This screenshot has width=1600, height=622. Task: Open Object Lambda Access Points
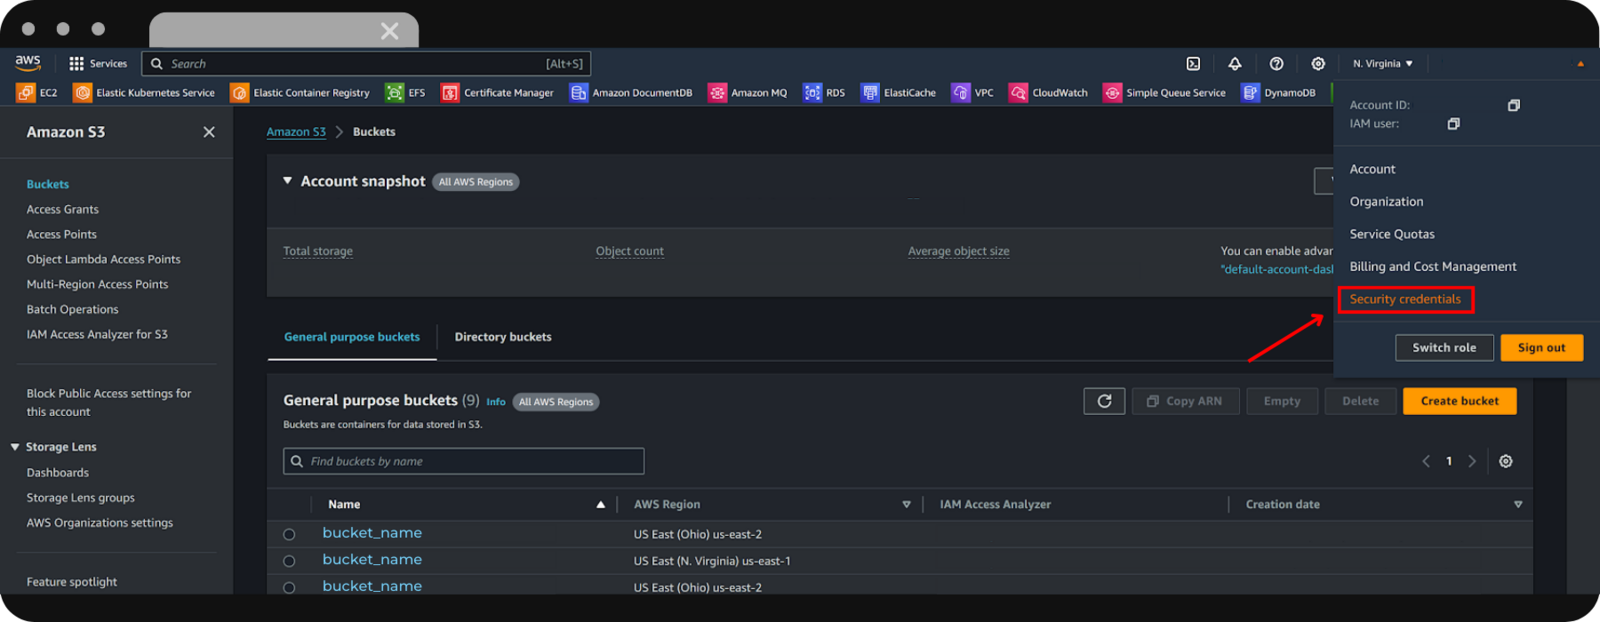pos(104,259)
